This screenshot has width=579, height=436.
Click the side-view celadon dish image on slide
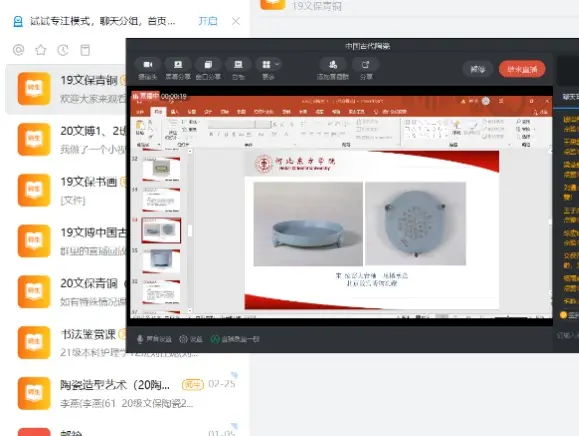point(308,224)
